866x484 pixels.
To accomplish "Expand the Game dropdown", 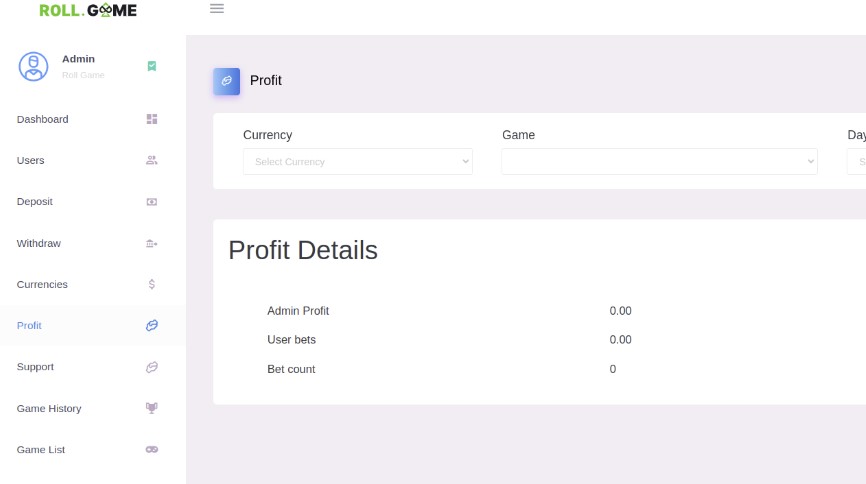I will coord(659,161).
